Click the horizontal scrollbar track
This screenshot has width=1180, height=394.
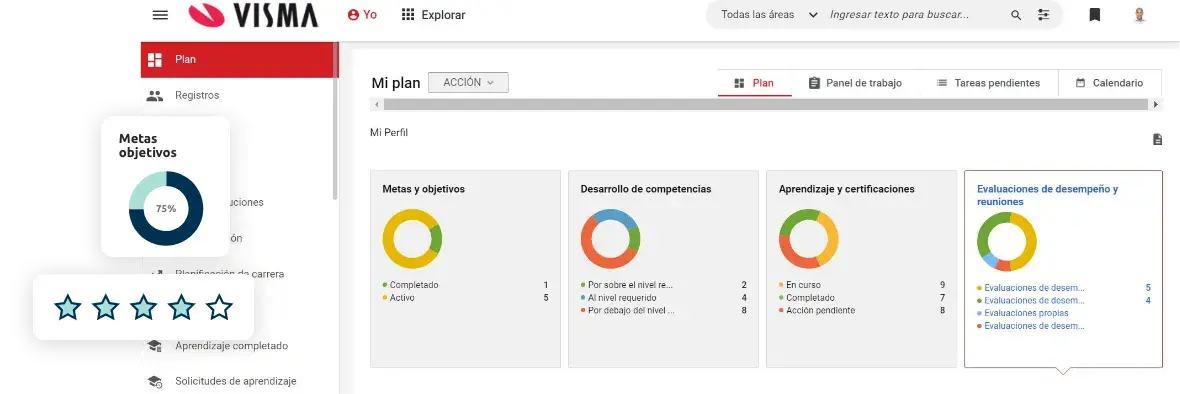coord(767,105)
